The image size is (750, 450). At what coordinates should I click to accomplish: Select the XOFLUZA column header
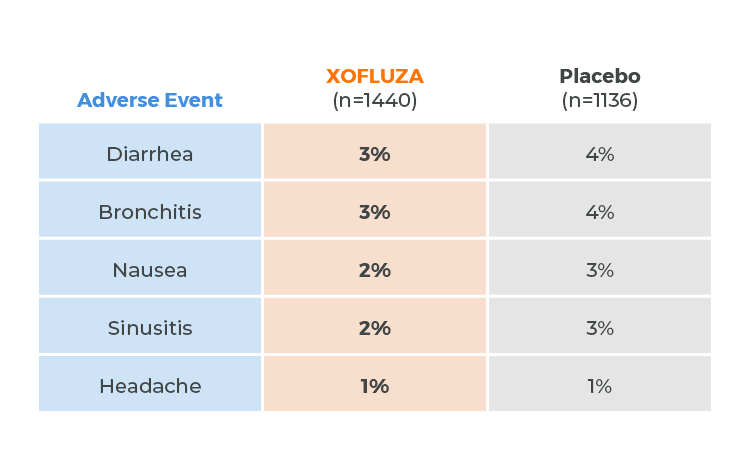point(375,77)
